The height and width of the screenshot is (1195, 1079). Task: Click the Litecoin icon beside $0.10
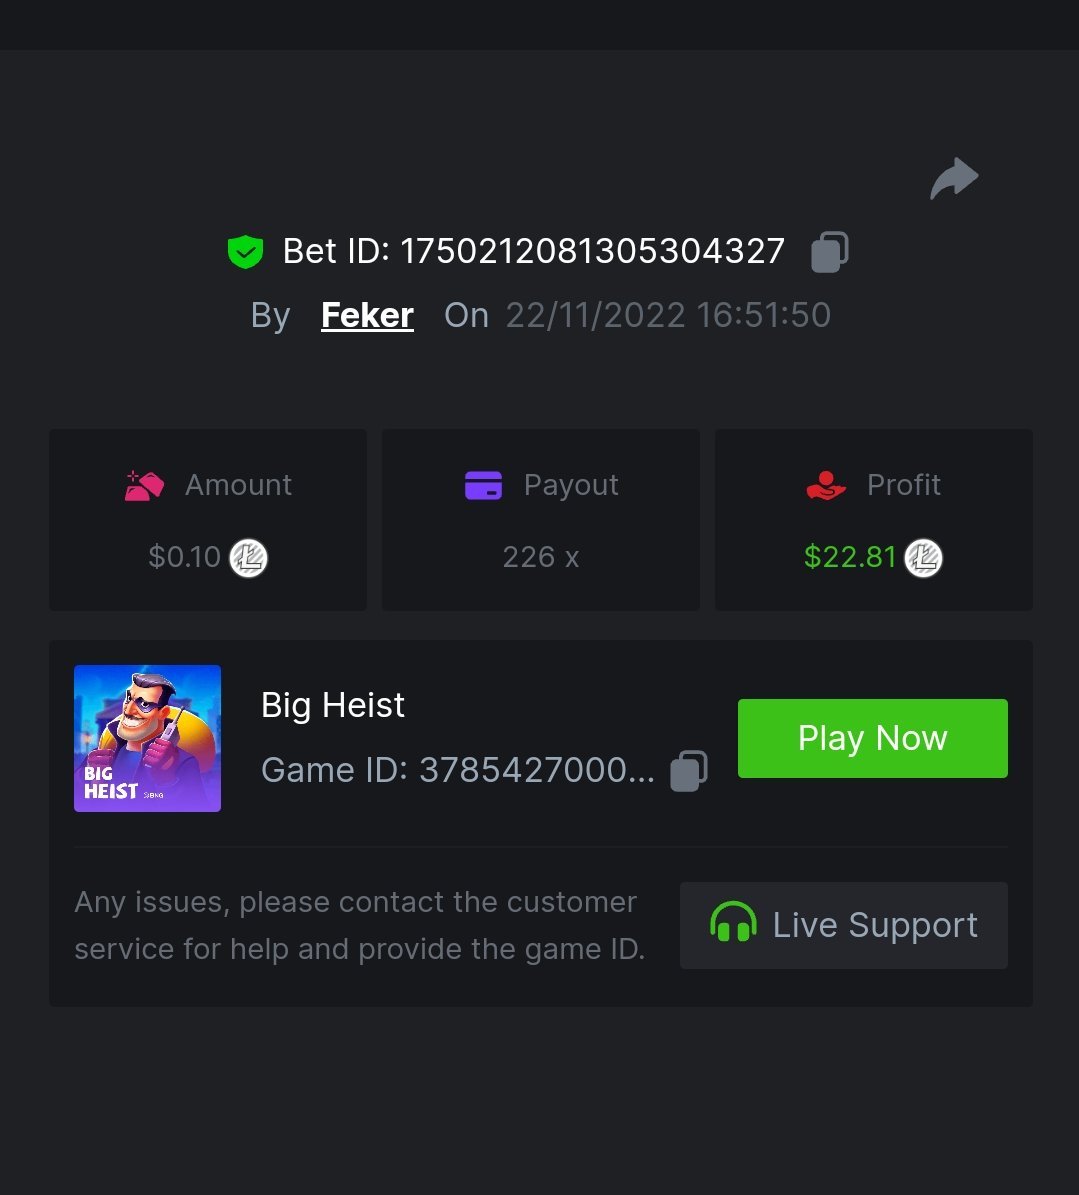[x=249, y=558]
